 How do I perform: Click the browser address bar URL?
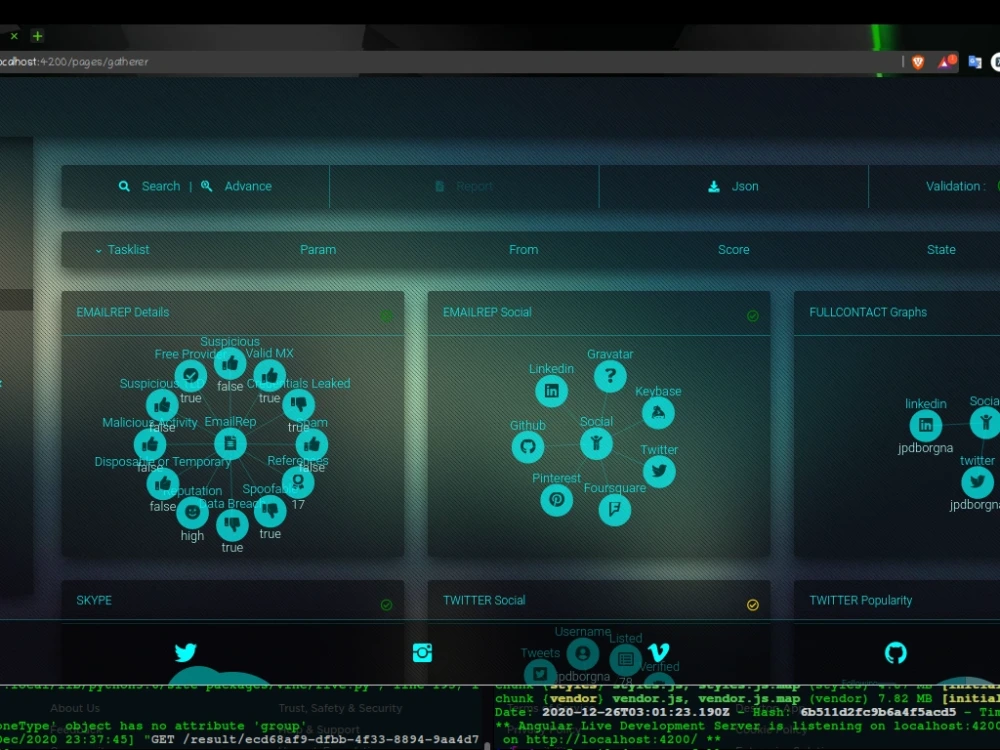(74, 62)
